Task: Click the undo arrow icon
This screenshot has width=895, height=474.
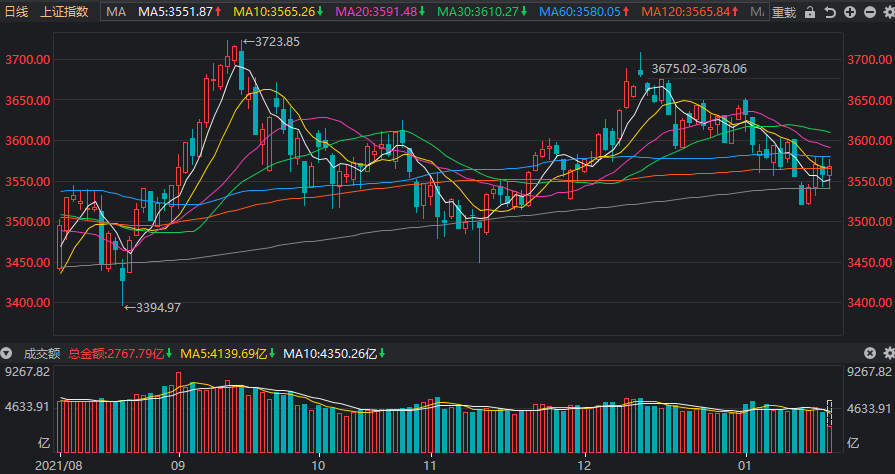Action: click(829, 13)
